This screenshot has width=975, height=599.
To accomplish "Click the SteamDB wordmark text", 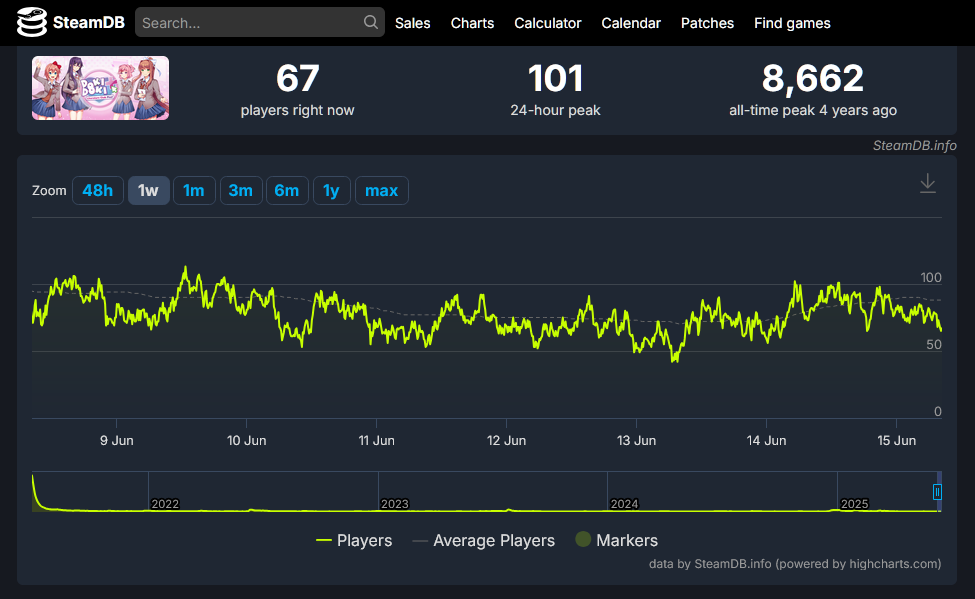I will (x=89, y=23).
